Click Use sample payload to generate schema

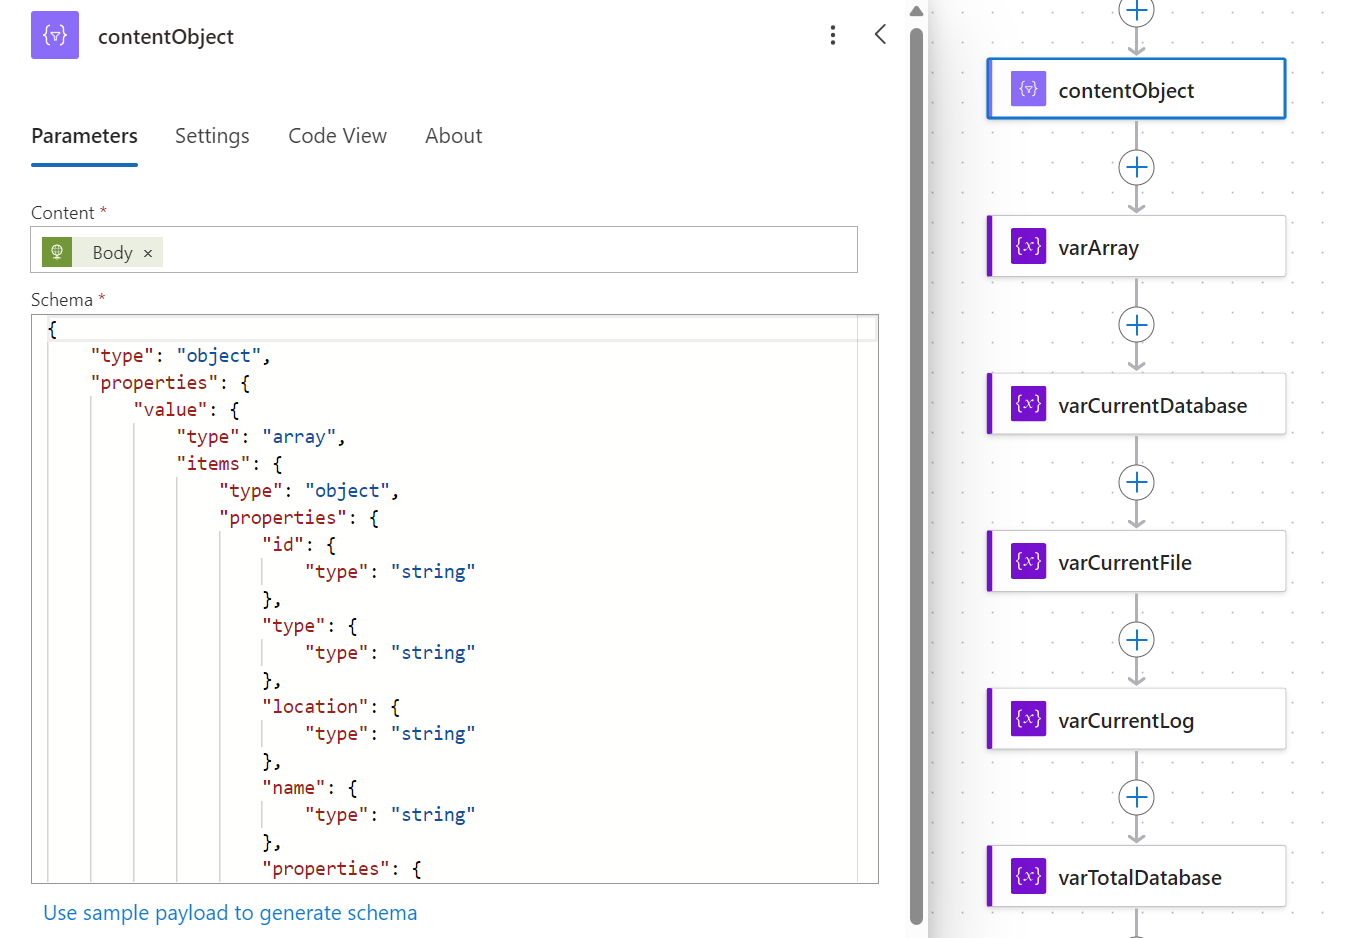[x=230, y=912]
